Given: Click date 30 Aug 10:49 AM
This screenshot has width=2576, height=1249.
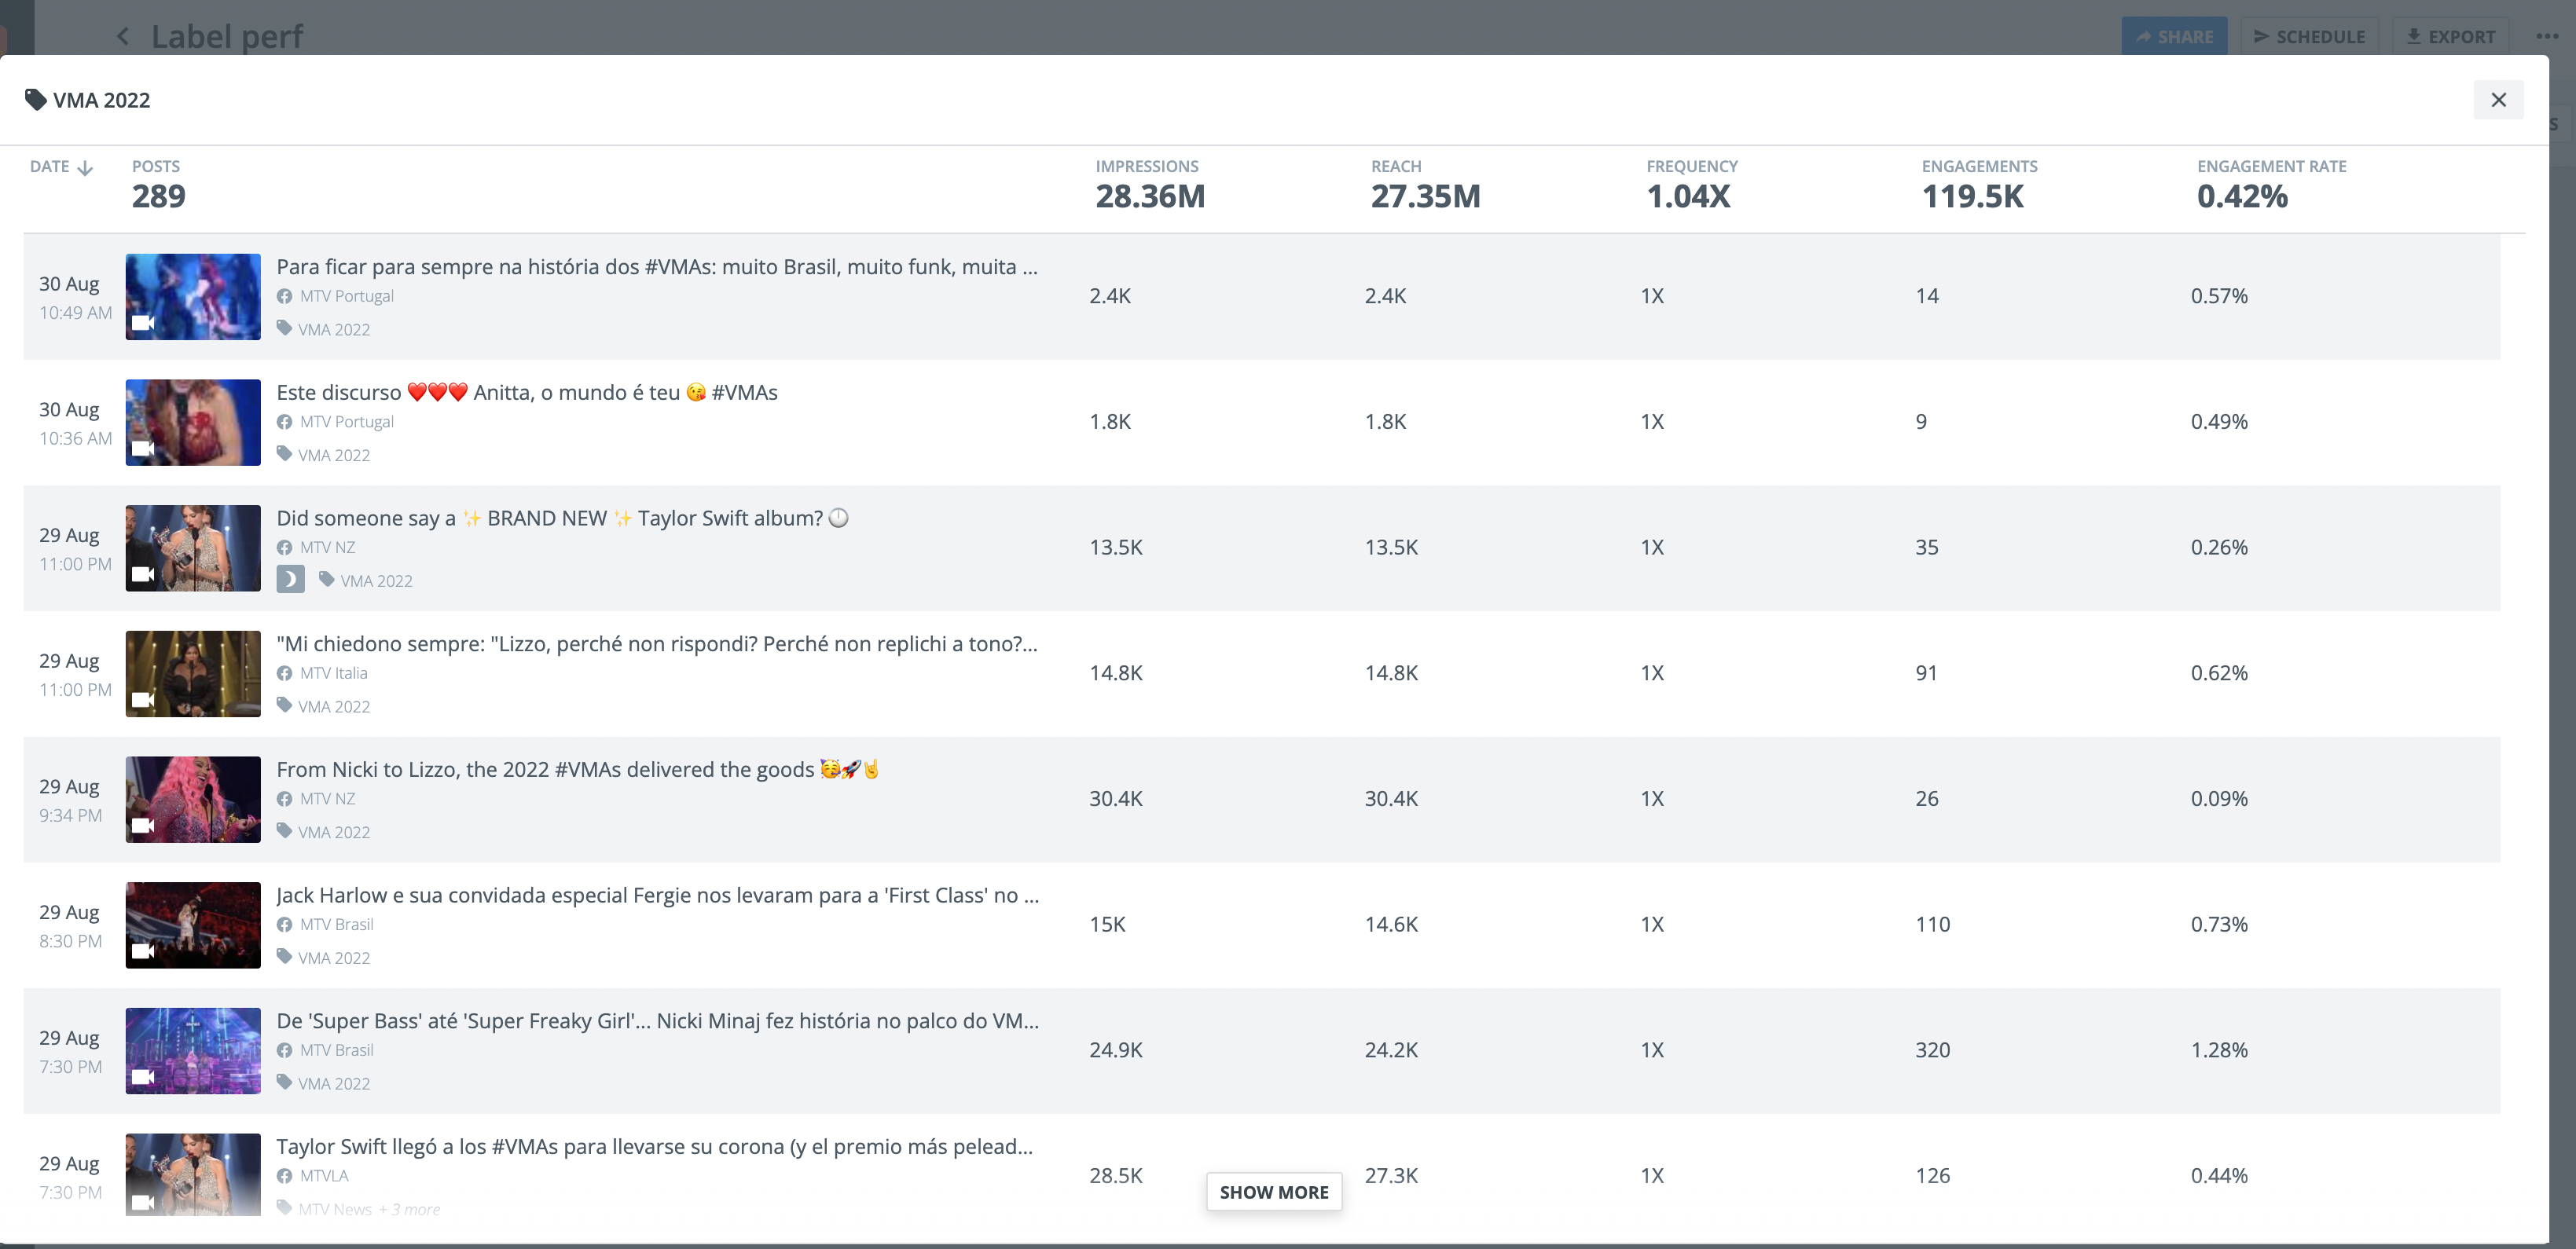Looking at the screenshot, I should coord(75,298).
